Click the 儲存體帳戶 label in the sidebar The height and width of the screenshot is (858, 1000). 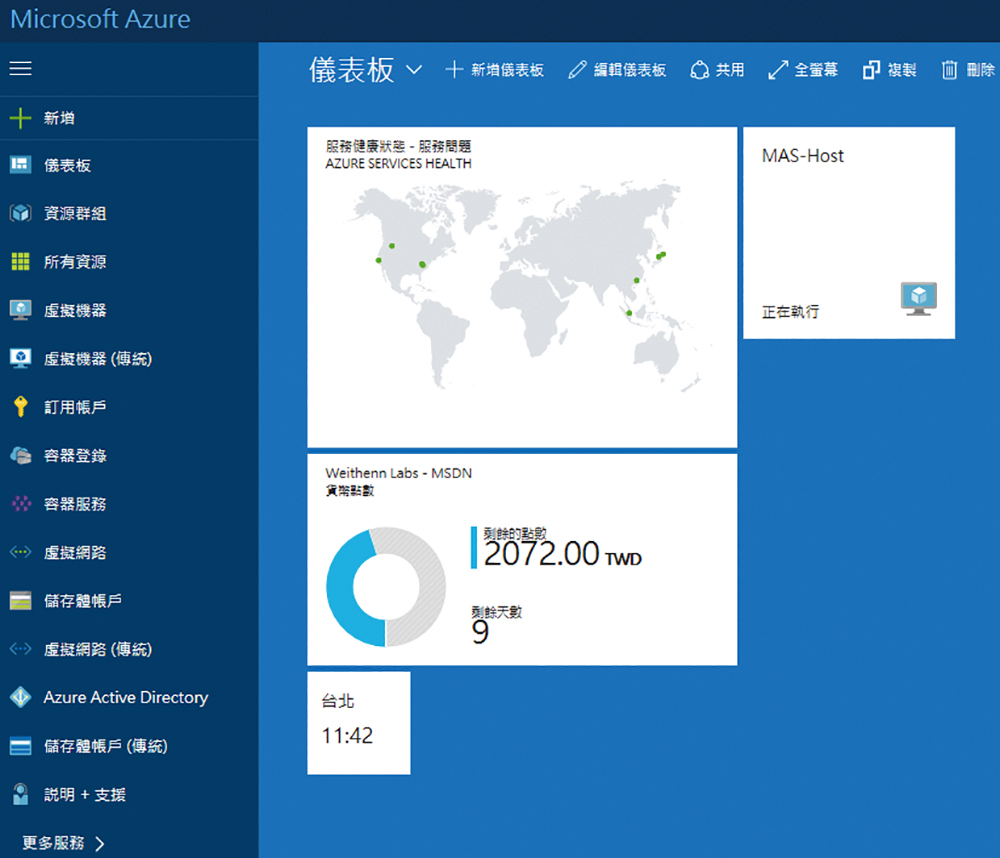click(83, 601)
